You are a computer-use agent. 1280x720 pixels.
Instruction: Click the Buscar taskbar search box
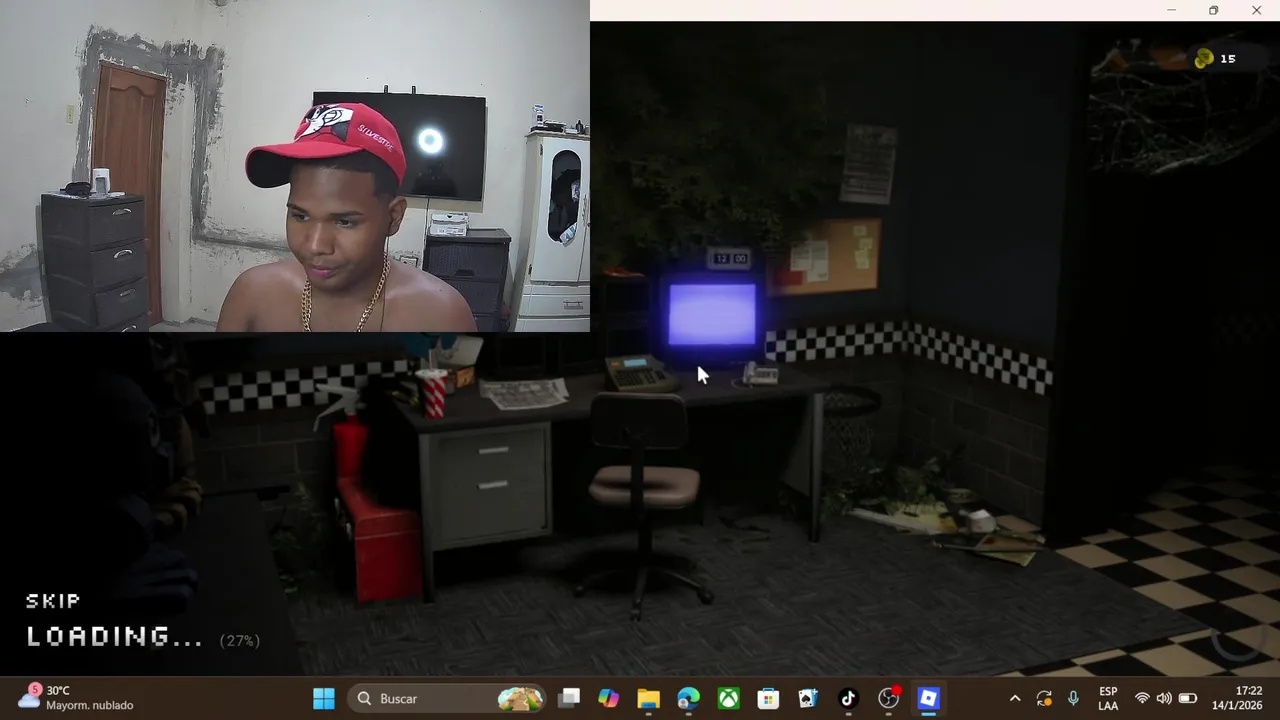pyautogui.click(x=448, y=698)
